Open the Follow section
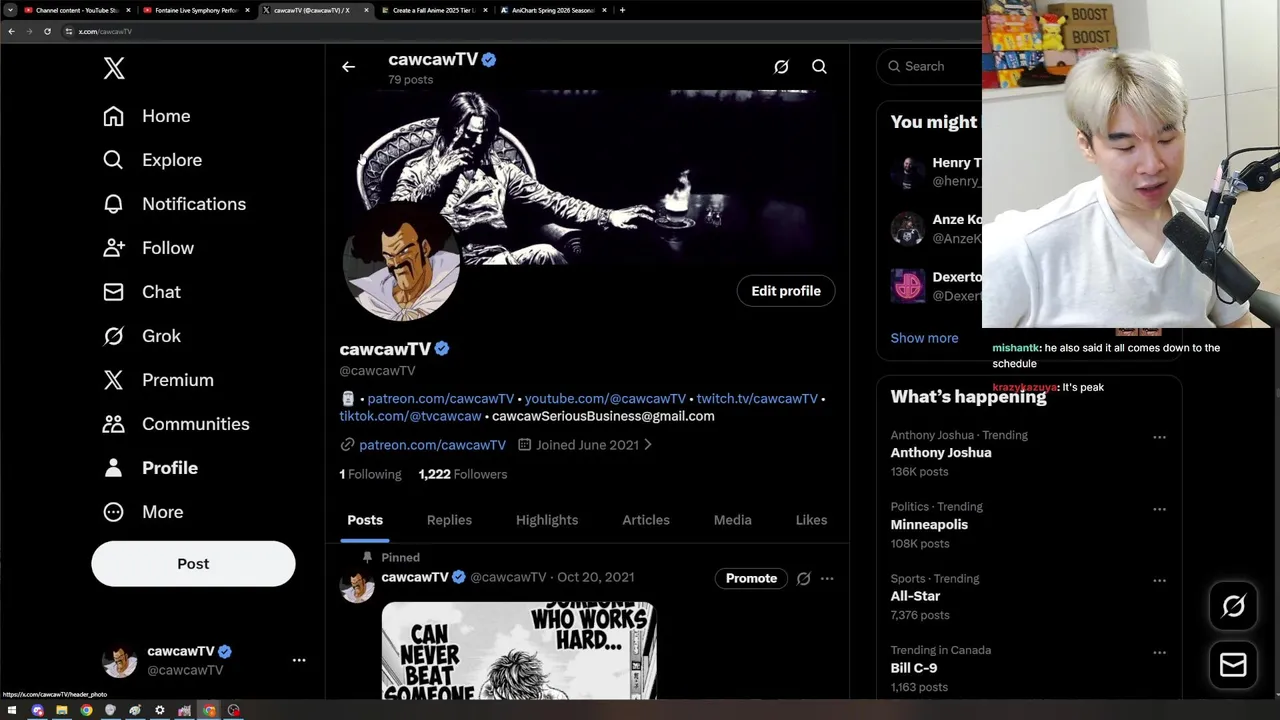The width and height of the screenshot is (1280, 720). [x=148, y=248]
